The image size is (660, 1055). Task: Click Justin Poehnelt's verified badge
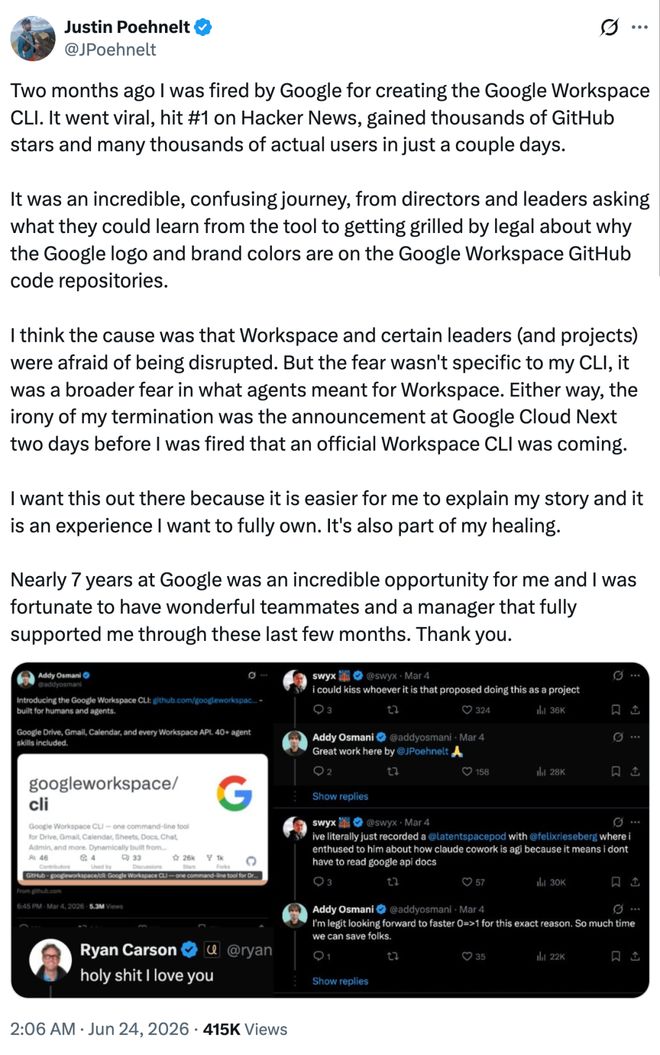click(x=203, y=27)
